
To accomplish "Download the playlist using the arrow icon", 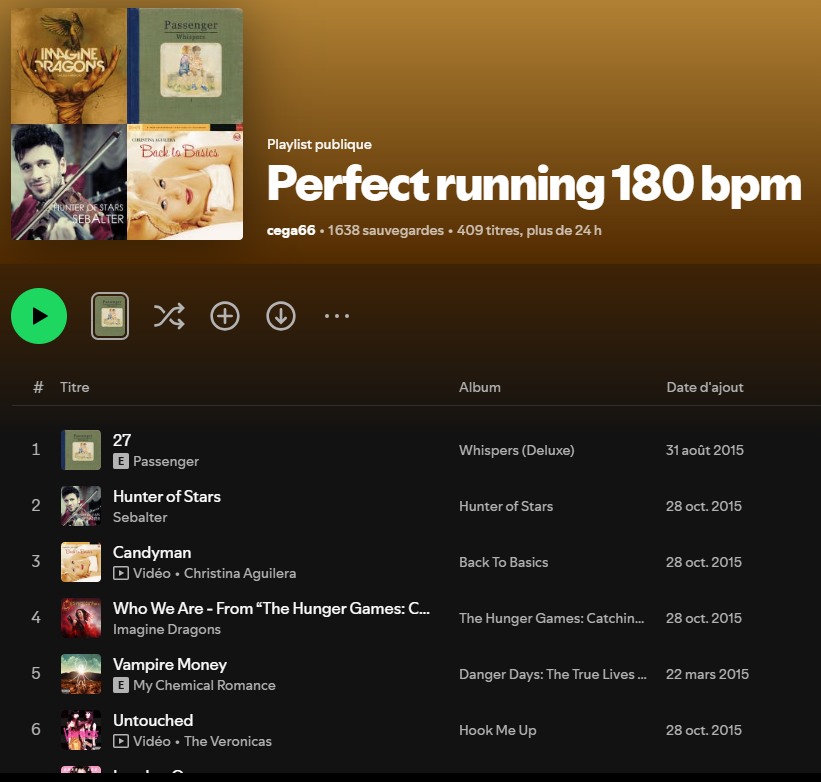I will point(281,317).
